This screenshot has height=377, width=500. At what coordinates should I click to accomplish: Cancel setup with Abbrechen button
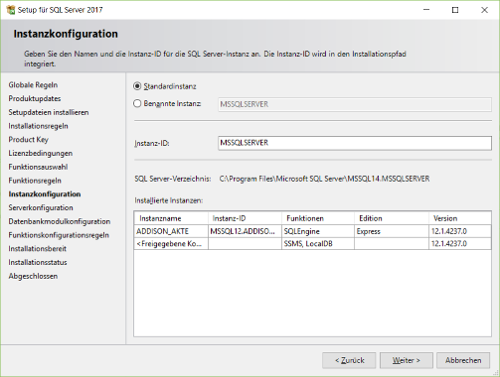[463, 360]
